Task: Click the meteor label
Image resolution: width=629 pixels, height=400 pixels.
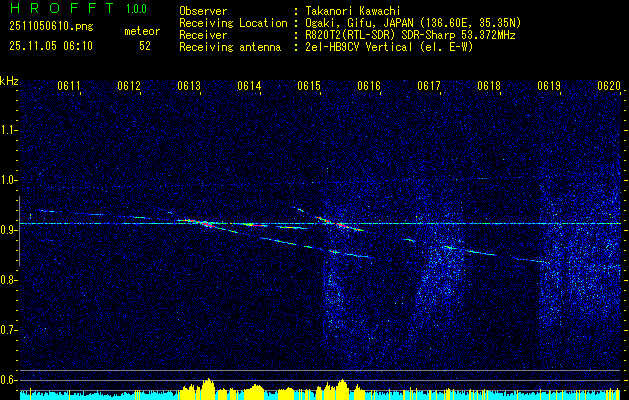Action: (x=142, y=31)
